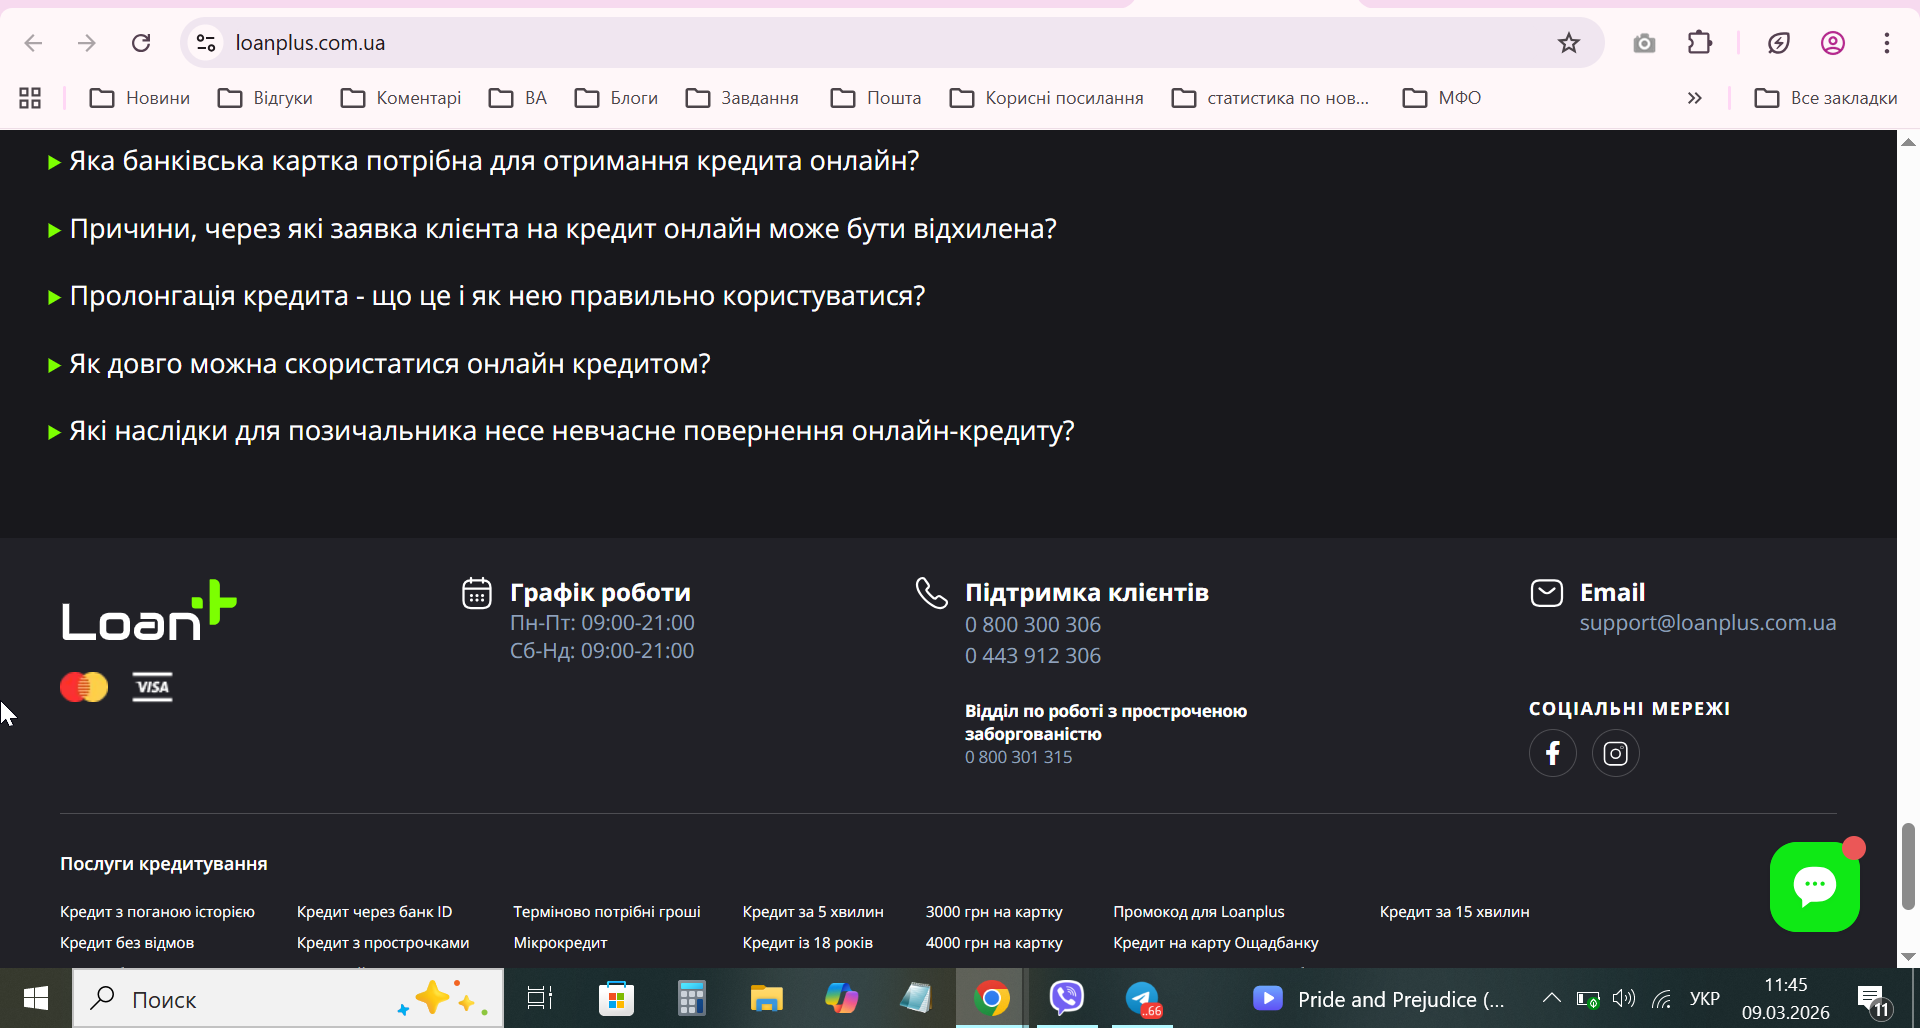Open 'Мікрокредит' footer link

point(560,943)
